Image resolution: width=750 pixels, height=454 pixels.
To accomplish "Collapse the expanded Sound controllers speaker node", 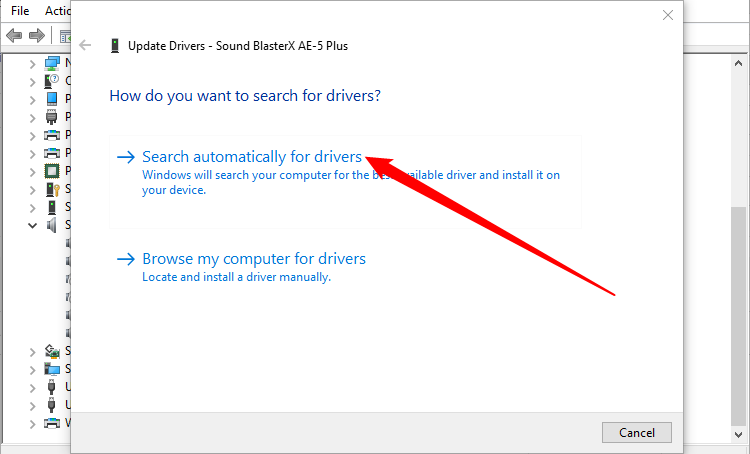I will [x=32, y=225].
